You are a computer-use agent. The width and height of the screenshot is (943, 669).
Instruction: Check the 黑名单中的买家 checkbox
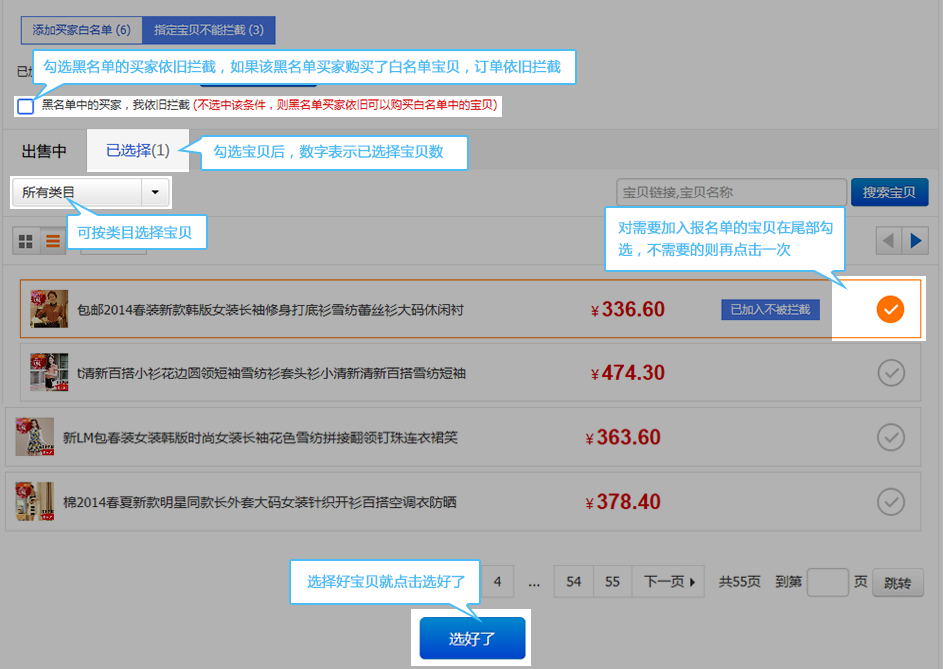25,106
